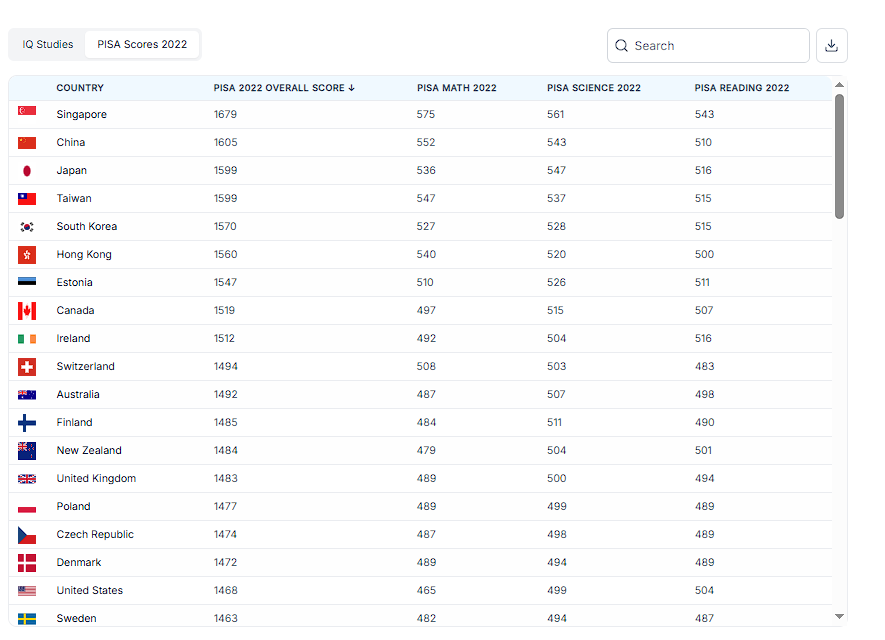
Task: Click the Estonia flag icon
Action: pos(27,281)
